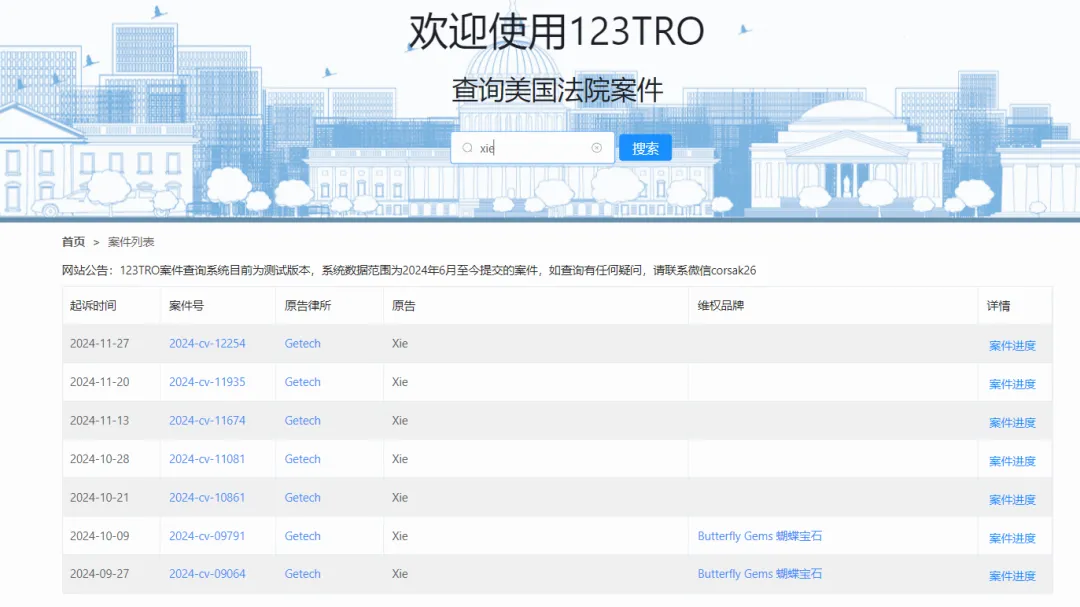Click Getech in the 2024-11-13 row
This screenshot has width=1080, height=607.
pyautogui.click(x=302, y=420)
